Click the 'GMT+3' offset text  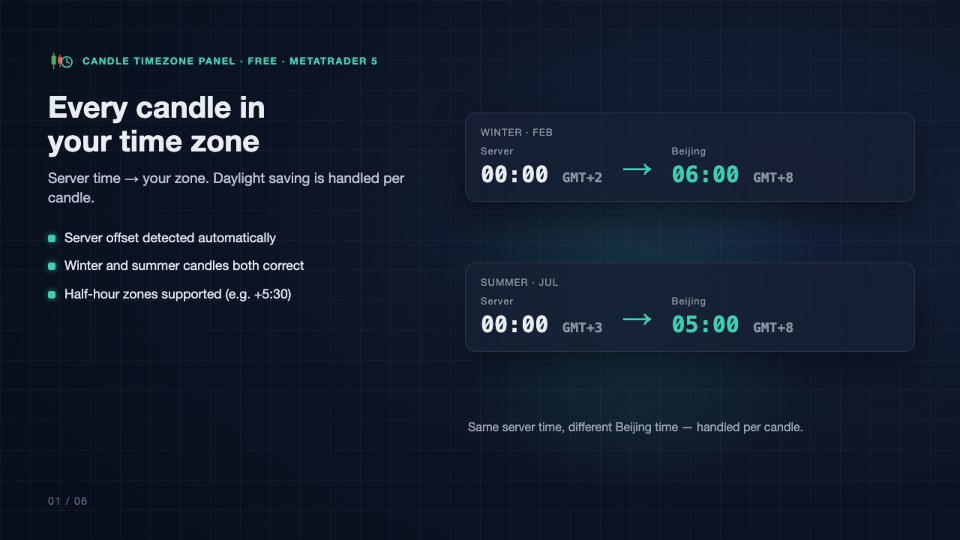click(x=582, y=328)
